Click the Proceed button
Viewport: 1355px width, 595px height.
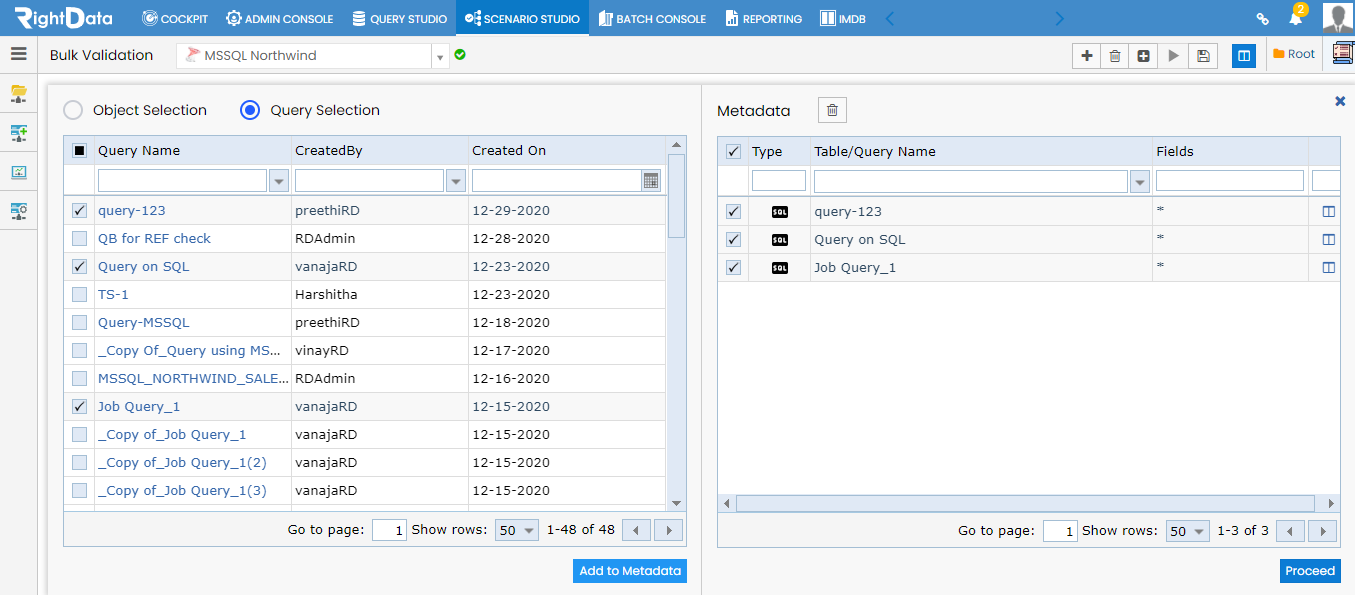(1310, 571)
